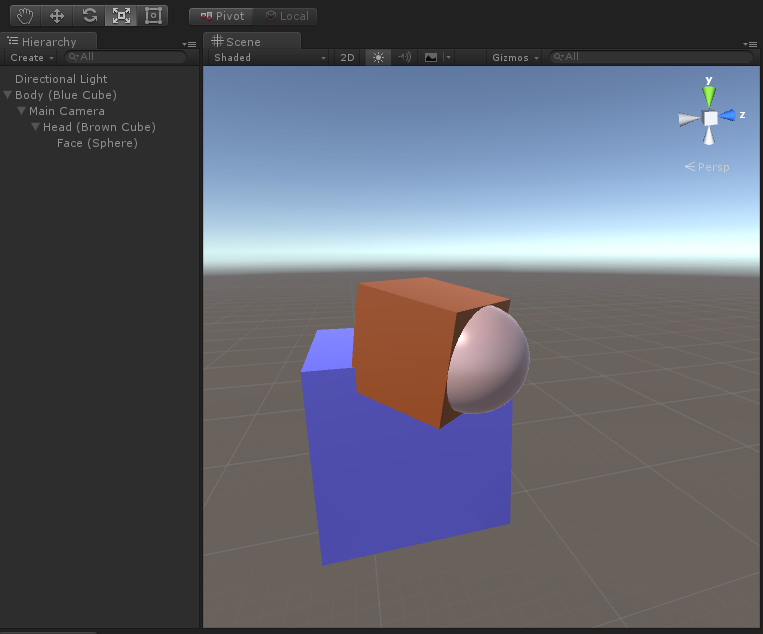Click the blue Z axis gizmo cone
This screenshot has width=763, height=634.
coord(728,115)
